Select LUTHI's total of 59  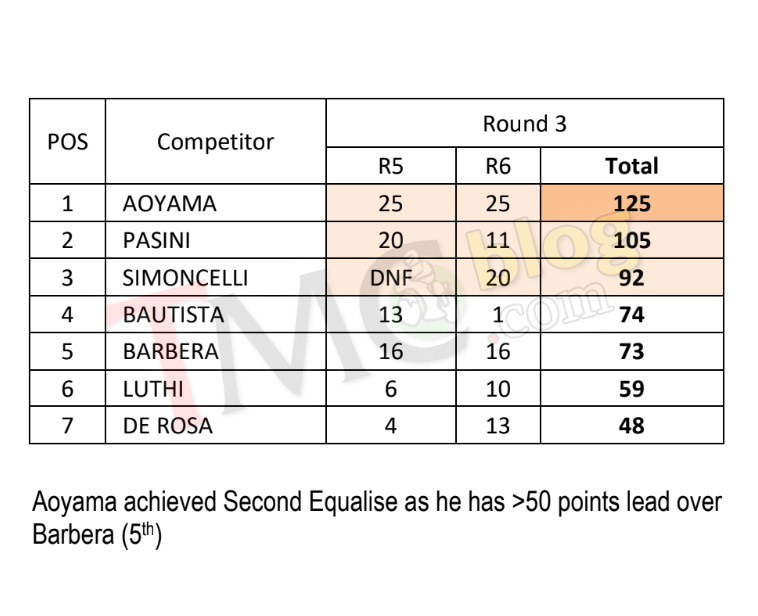pyautogui.click(x=632, y=389)
